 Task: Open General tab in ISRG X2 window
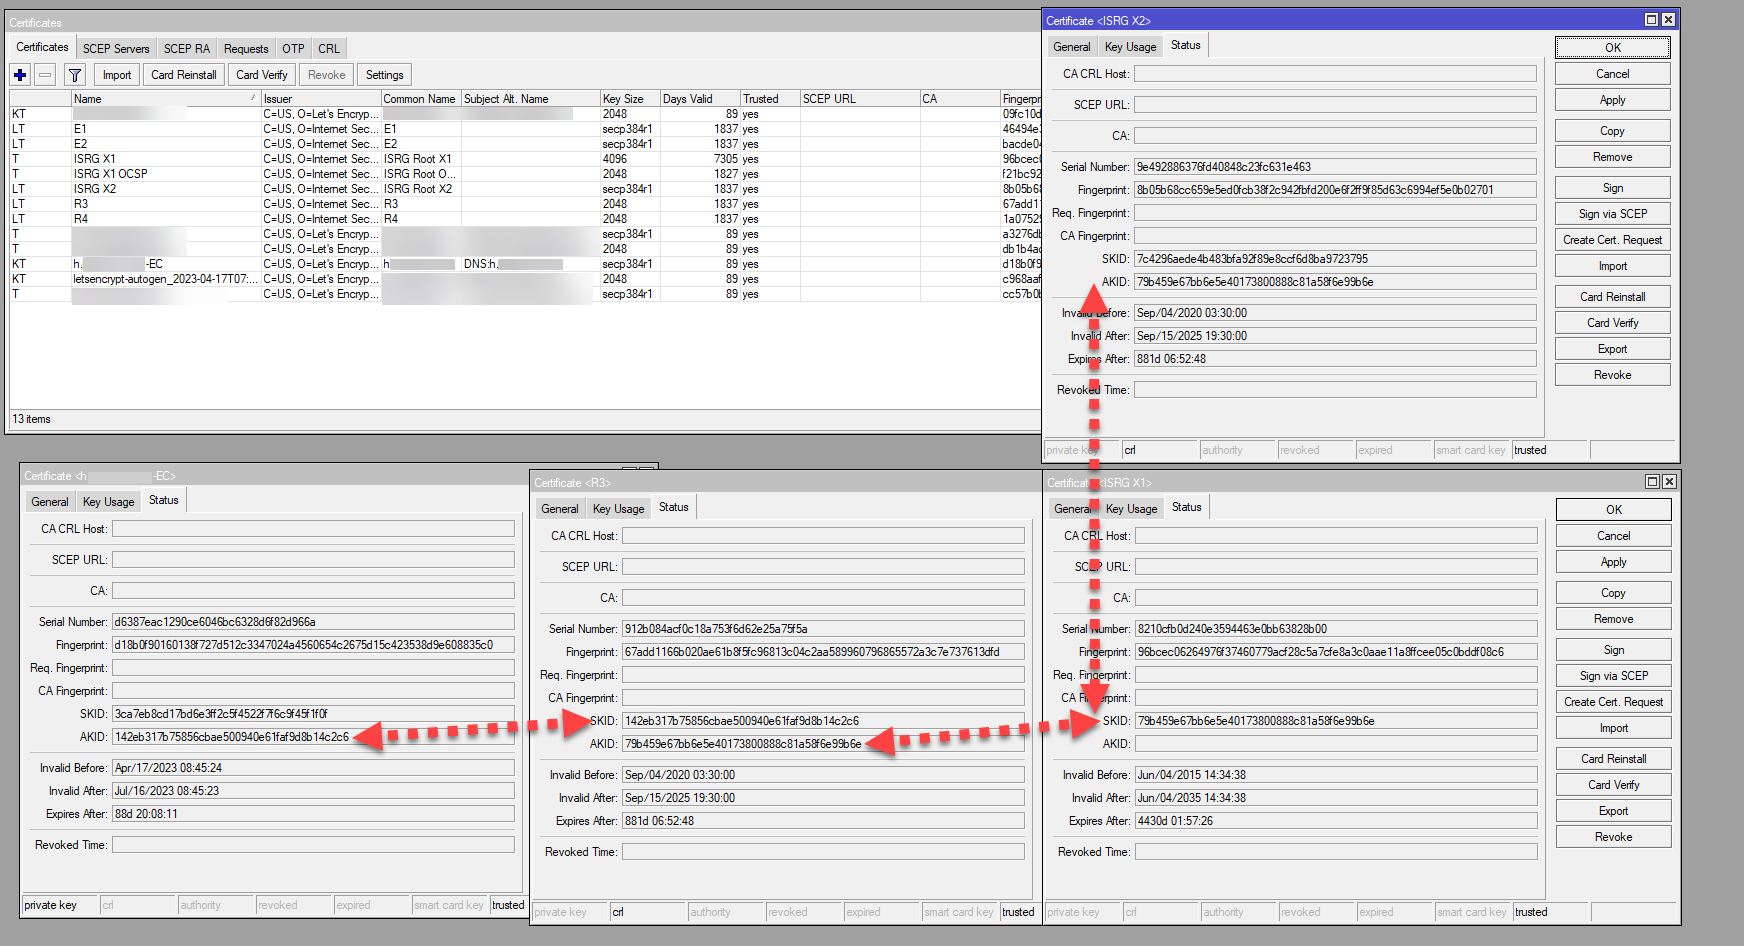click(x=1072, y=47)
